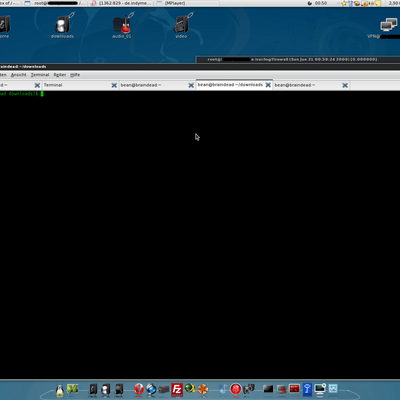Switch to the de.indyme taskbar window
This screenshot has width=400, height=400.
click(121, 3)
